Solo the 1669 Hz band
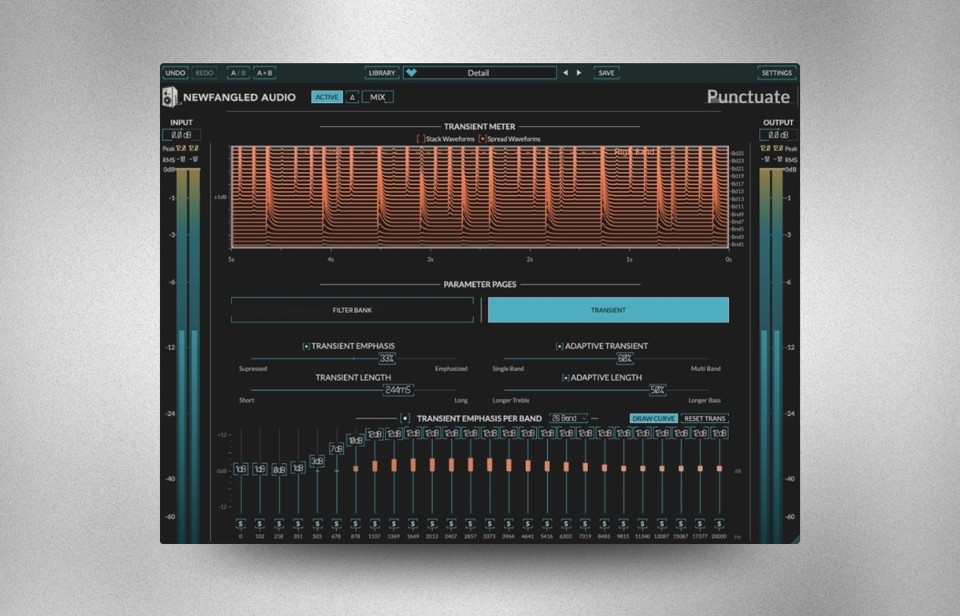This screenshot has height=616, width=960. point(413,524)
